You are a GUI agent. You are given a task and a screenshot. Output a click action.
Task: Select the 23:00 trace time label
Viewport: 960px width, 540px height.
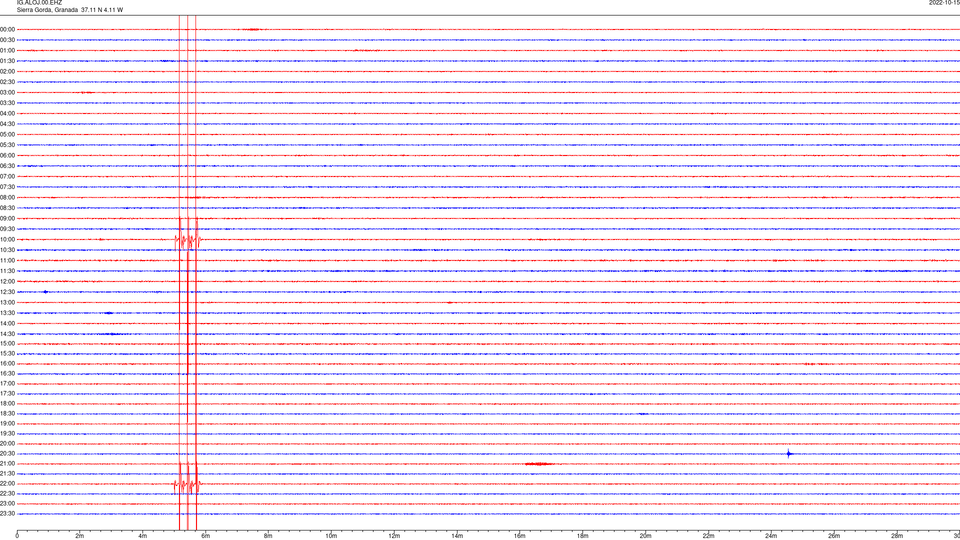click(x=7, y=504)
